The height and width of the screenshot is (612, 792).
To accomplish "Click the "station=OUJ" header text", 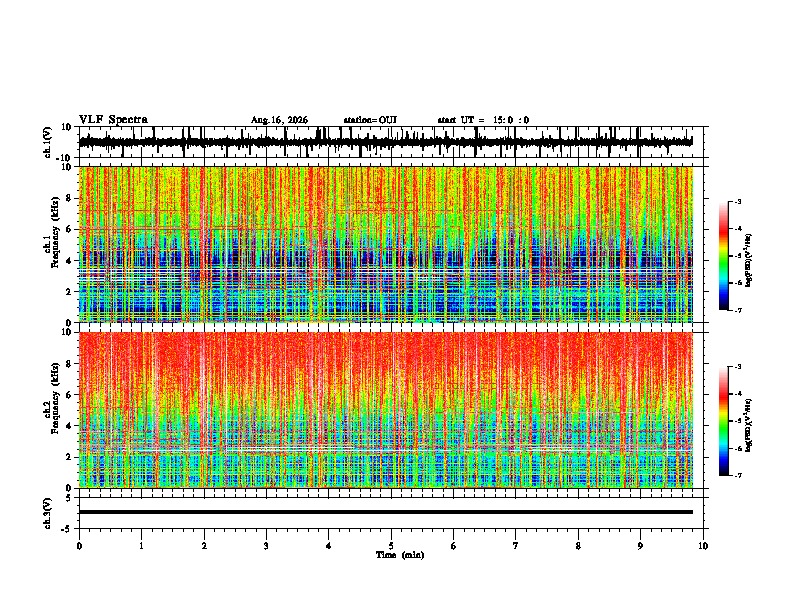I will point(370,120).
